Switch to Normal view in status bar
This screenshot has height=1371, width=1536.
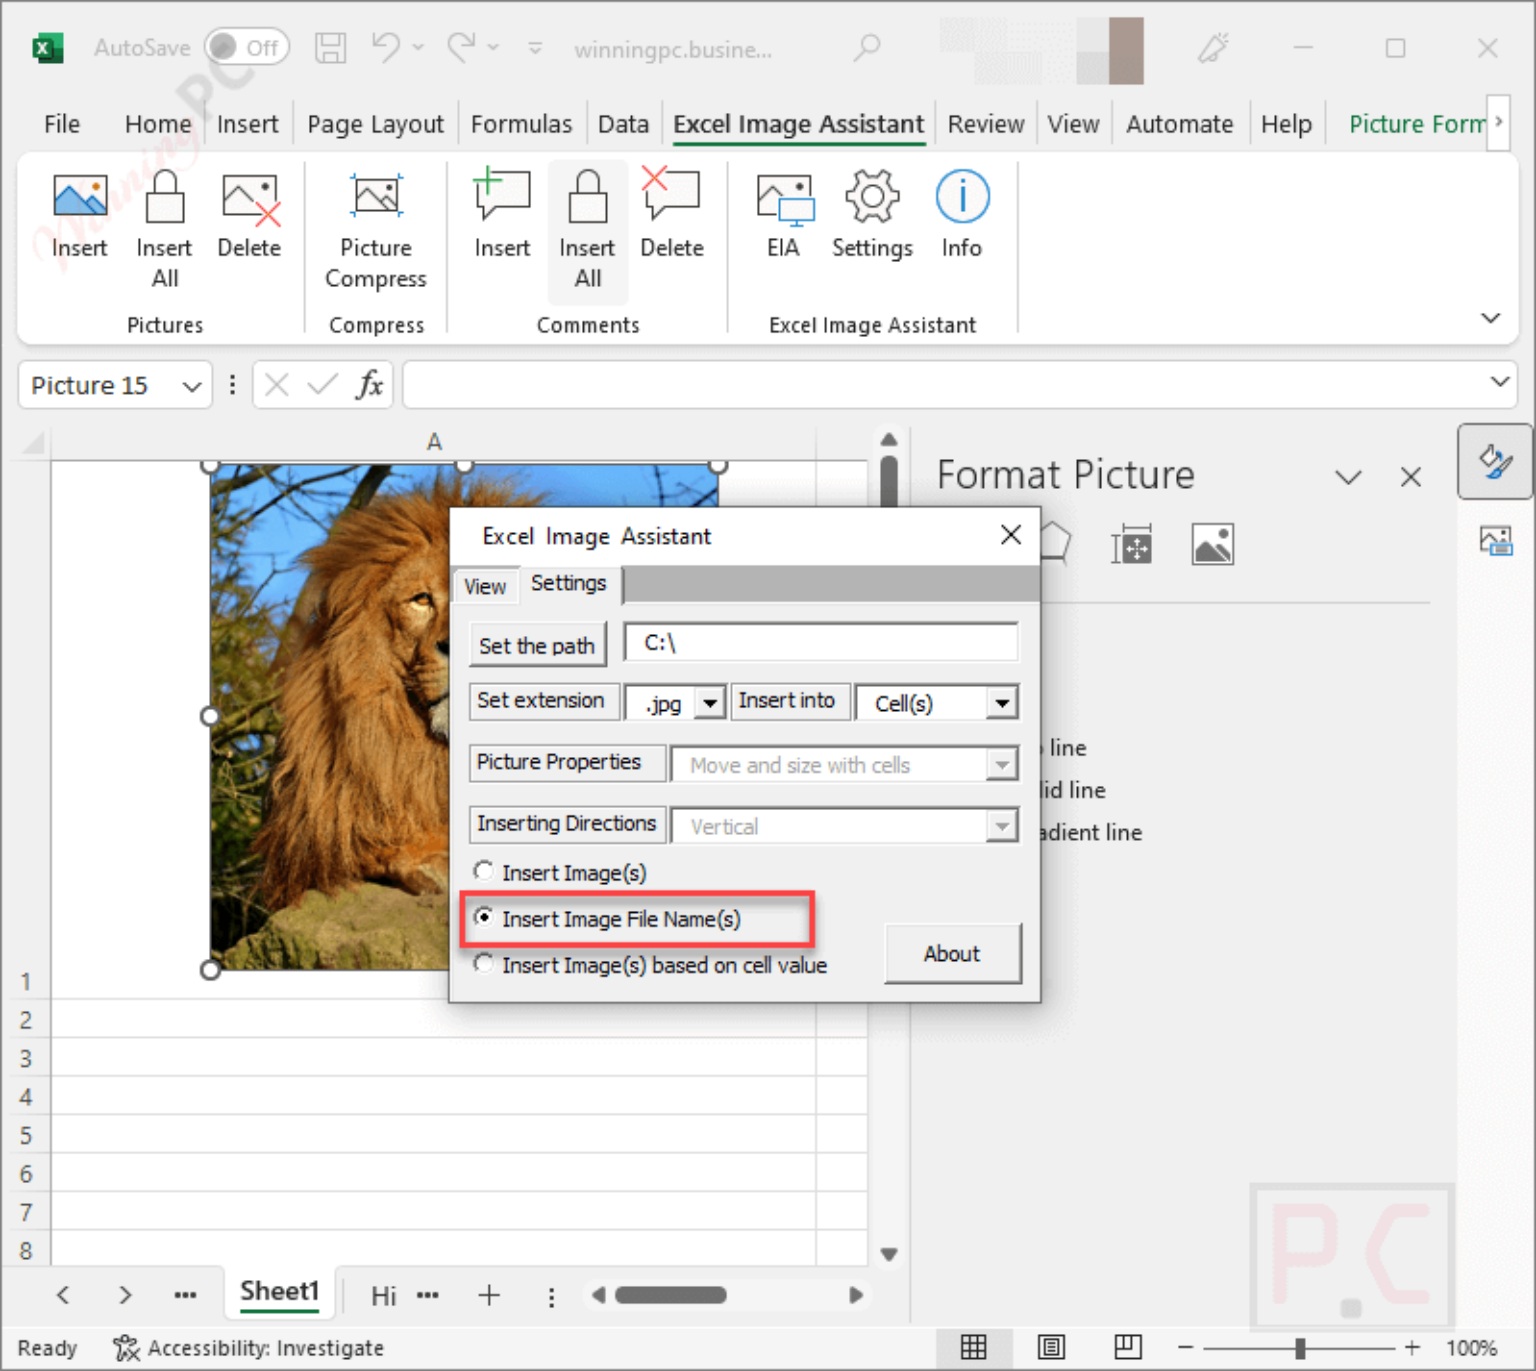click(x=973, y=1347)
